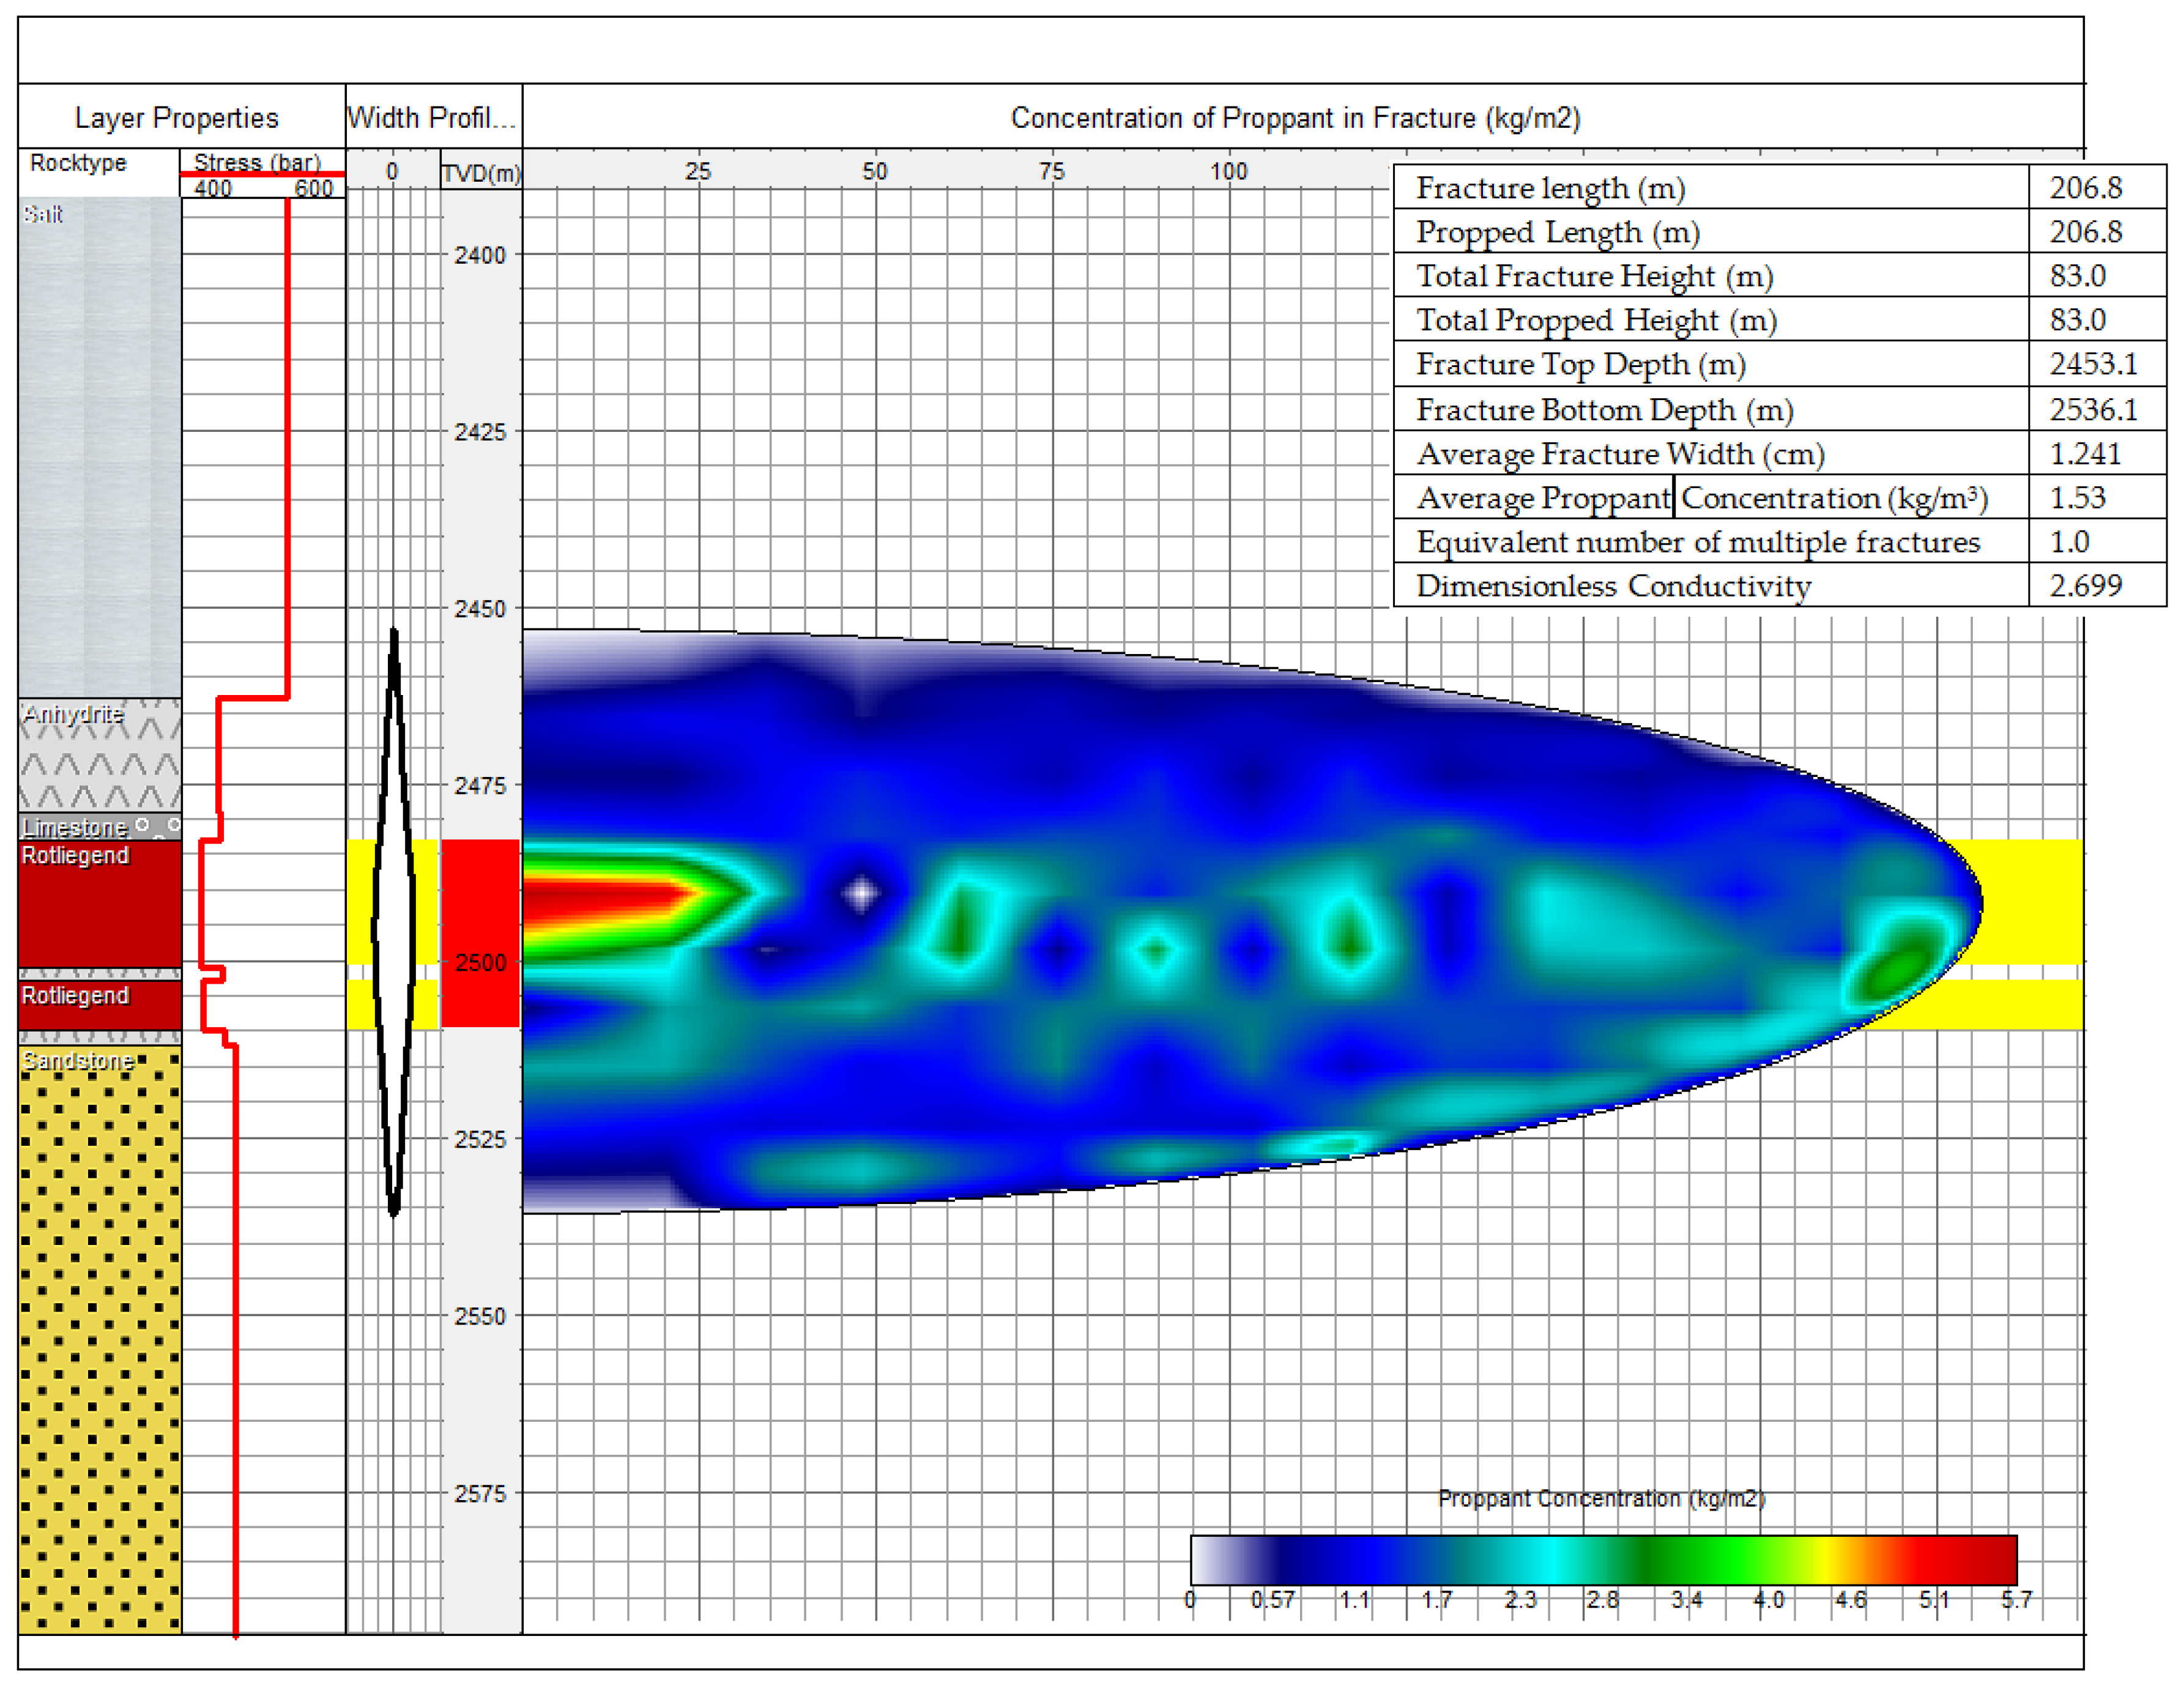
Task: Click the red perforation interval marker
Action: [480, 900]
